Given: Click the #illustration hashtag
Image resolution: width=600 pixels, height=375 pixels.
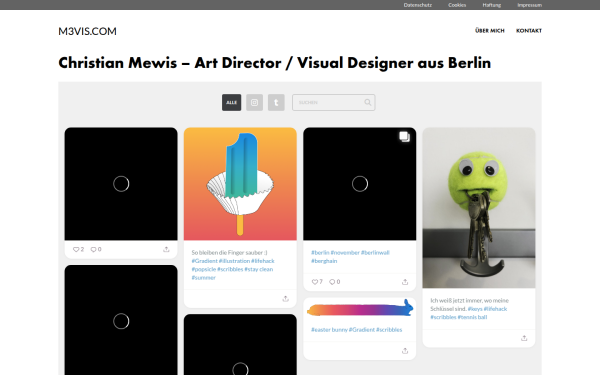Looking at the screenshot, I should pos(234,261).
